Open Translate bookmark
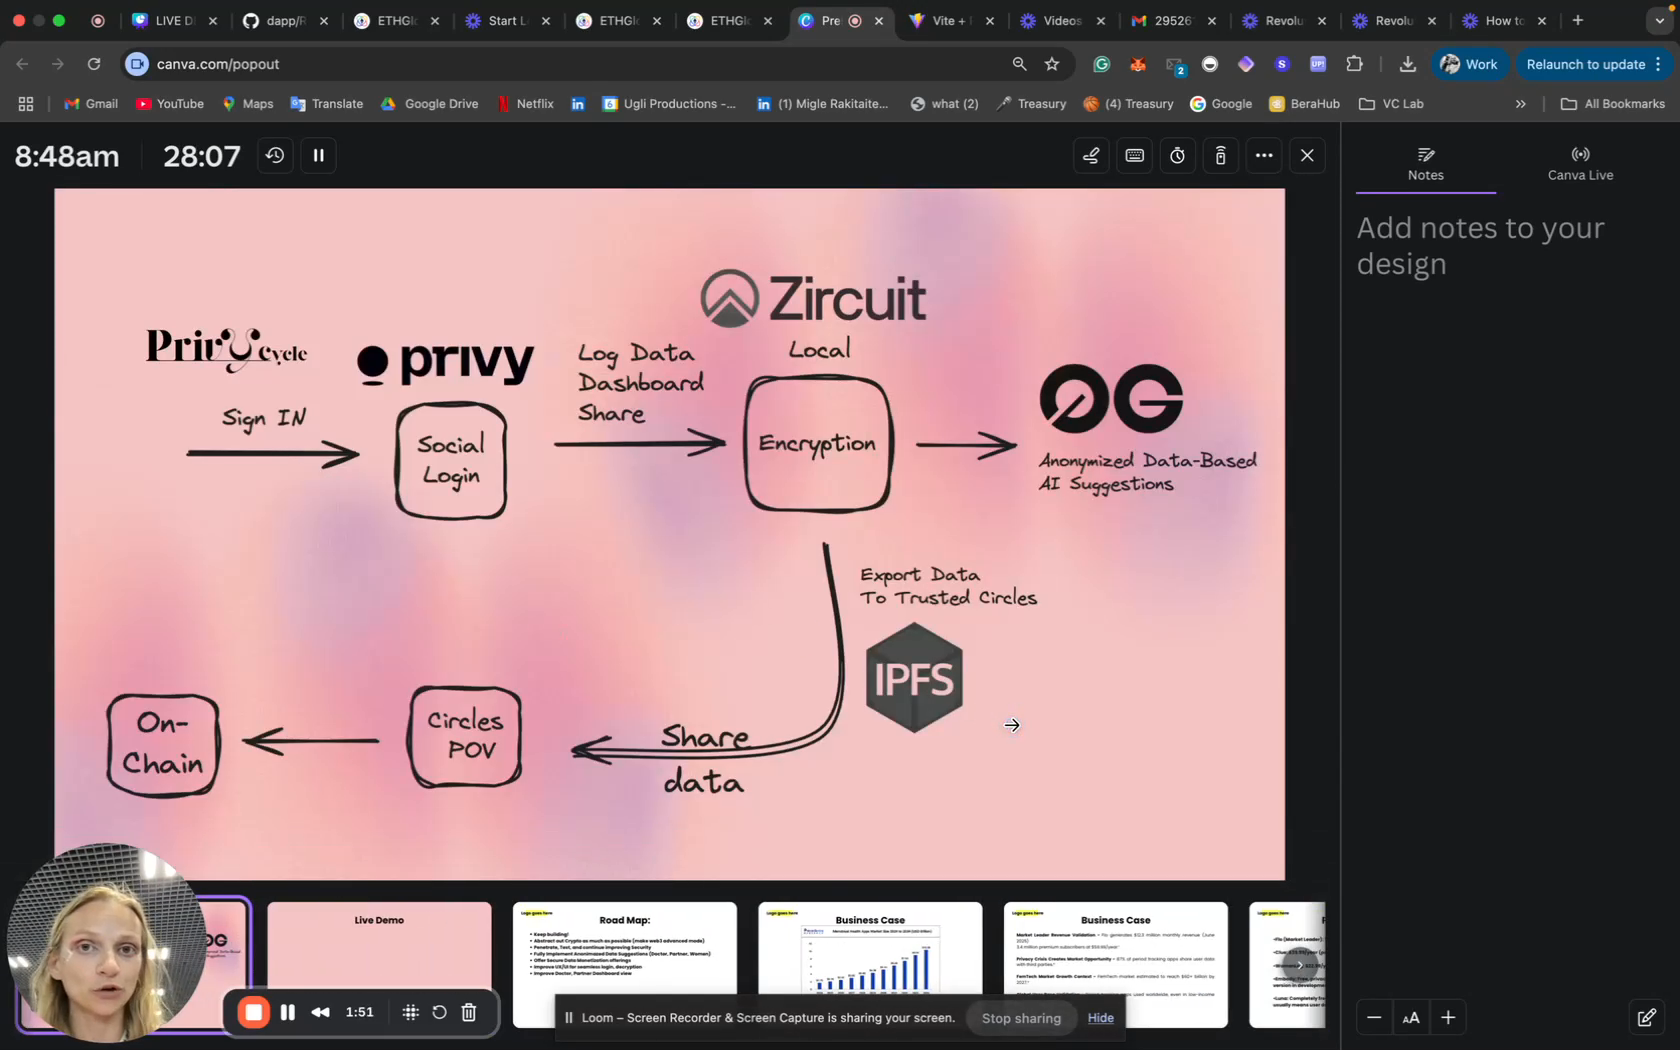Viewport: 1680px width, 1050px height. (327, 104)
